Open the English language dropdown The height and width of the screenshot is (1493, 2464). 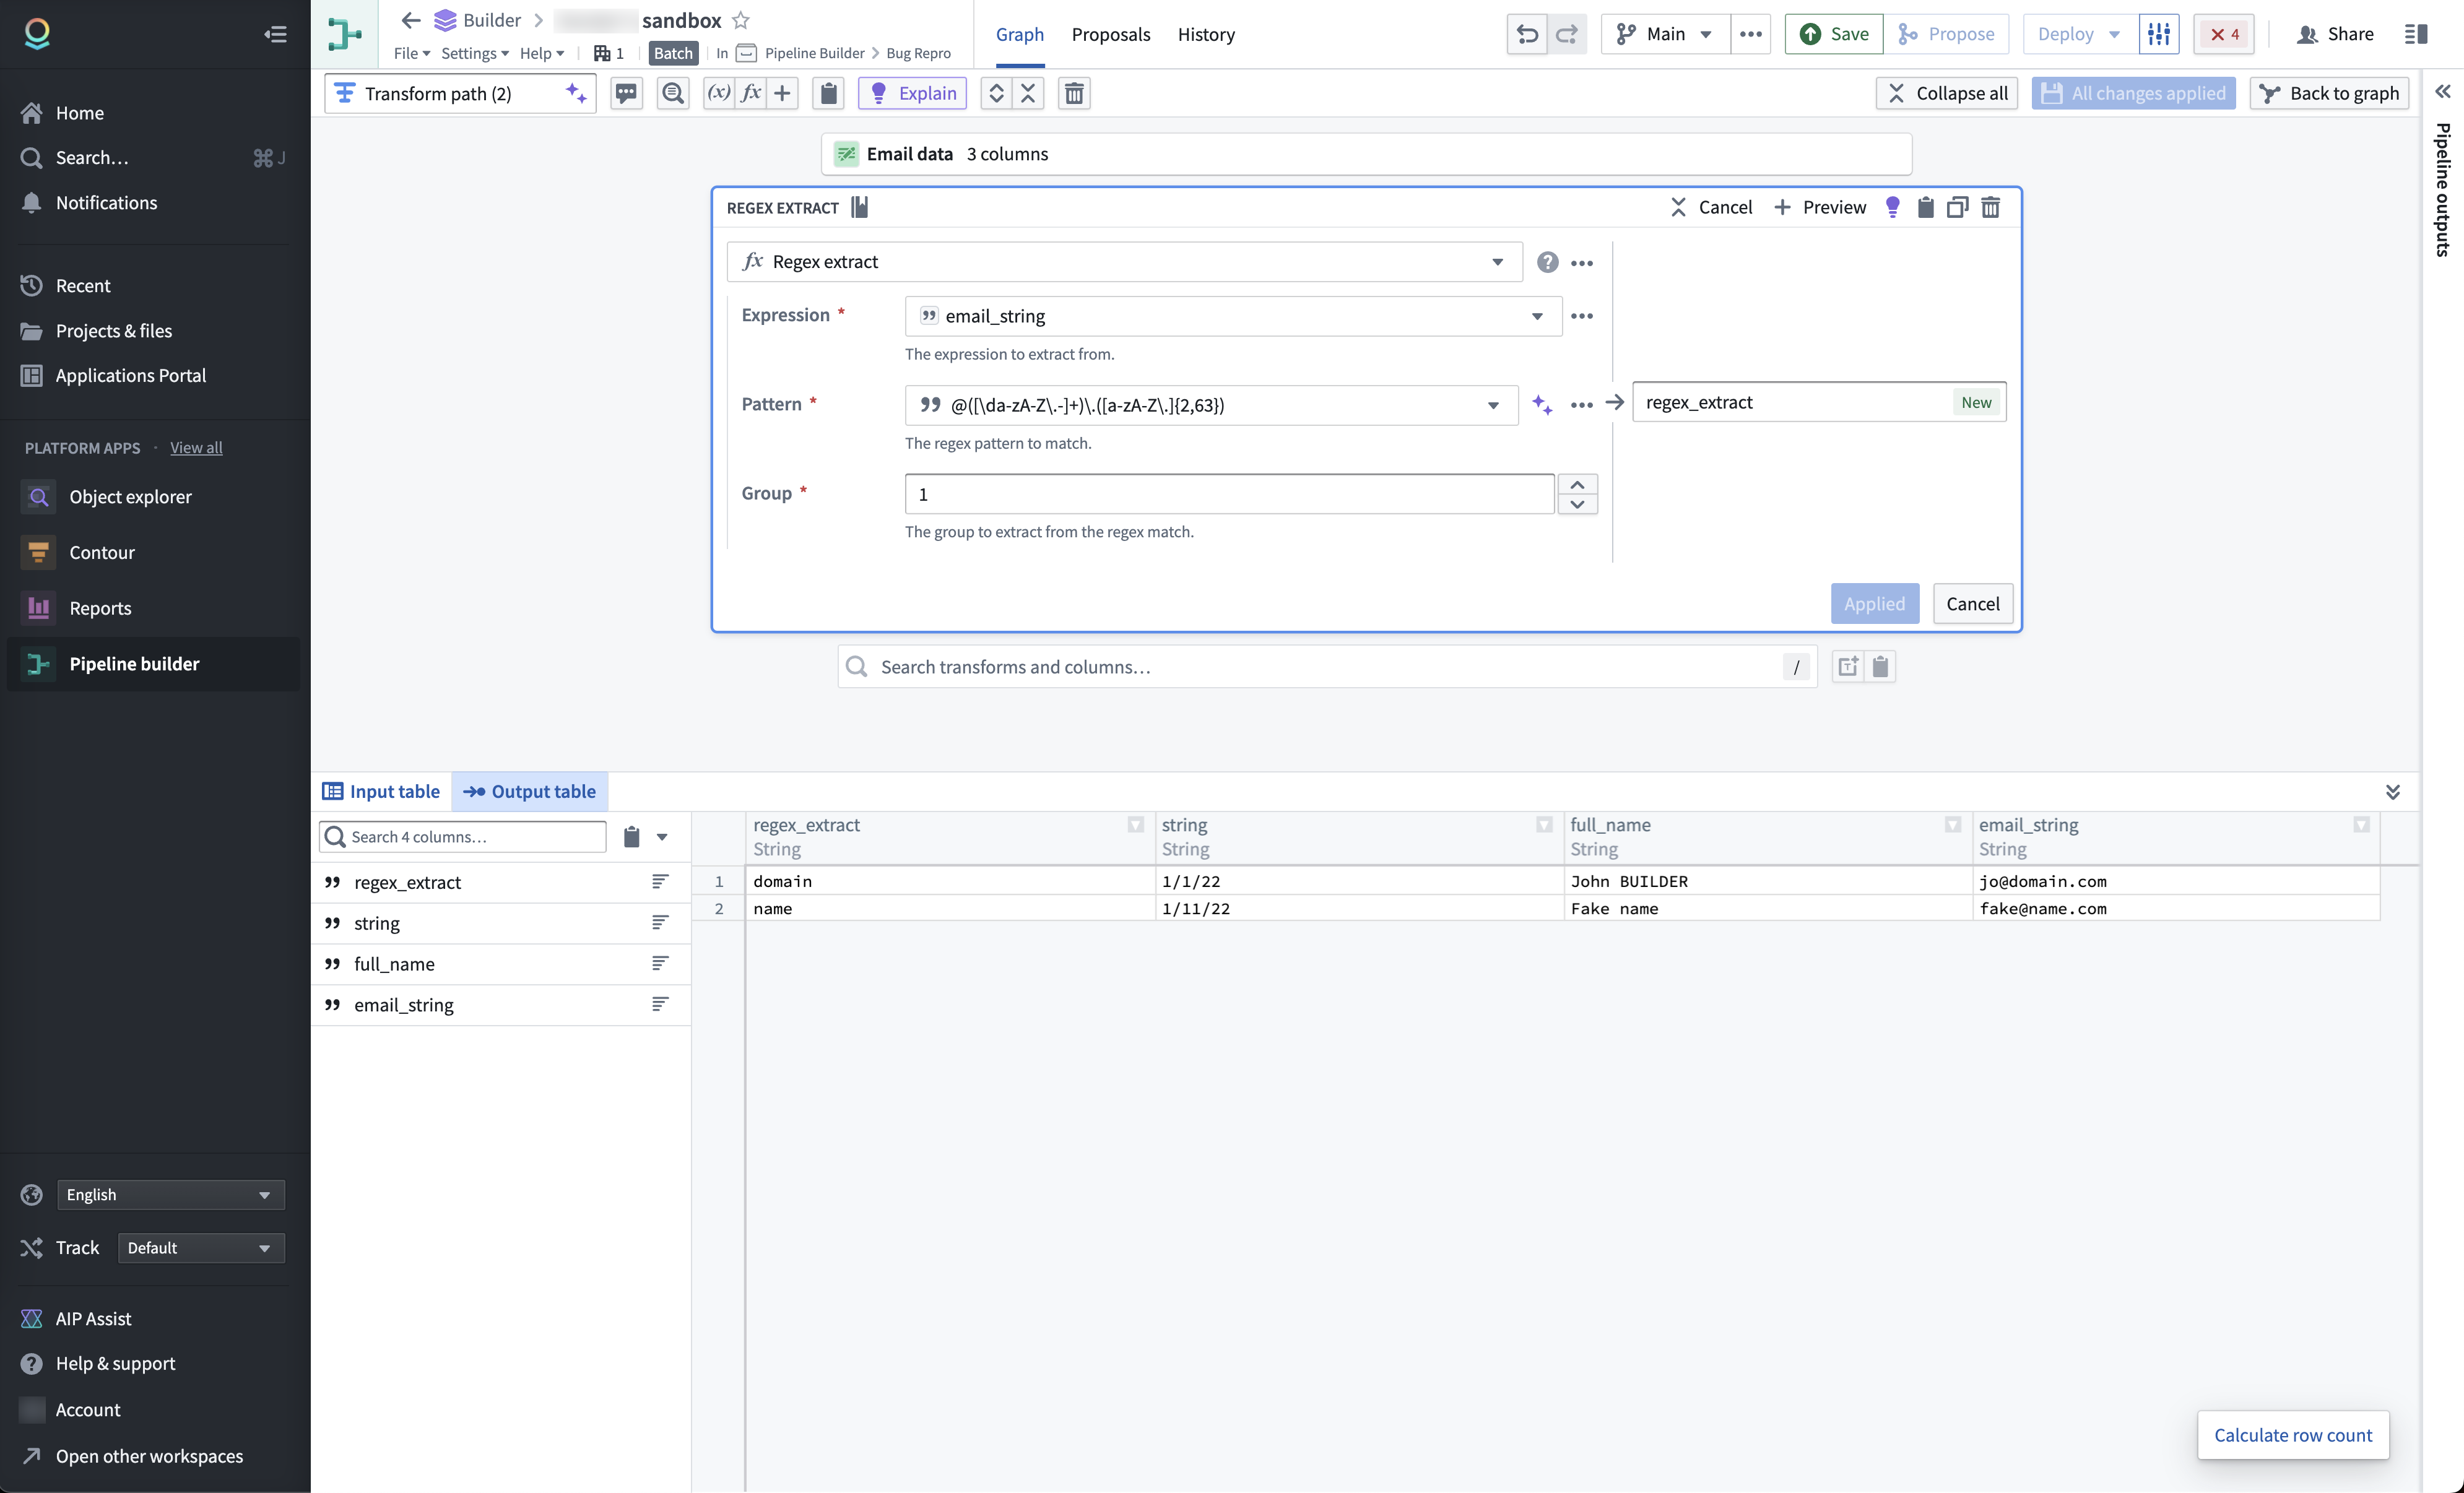coord(170,1194)
